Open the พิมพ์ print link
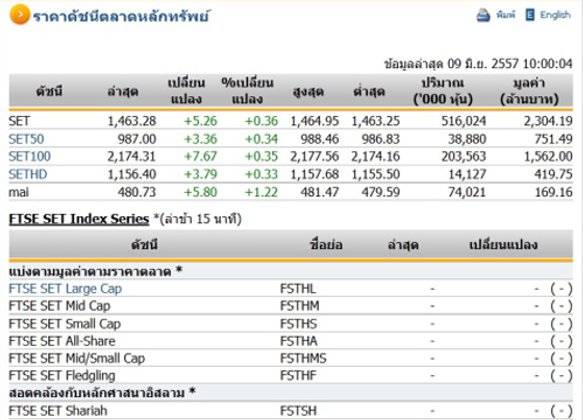 pyautogui.click(x=505, y=15)
